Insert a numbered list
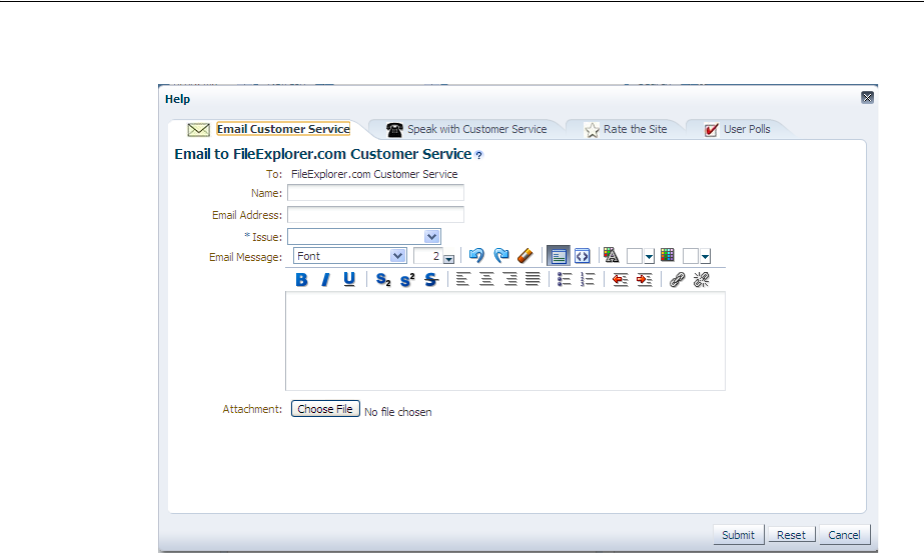924x553 pixels. click(588, 279)
